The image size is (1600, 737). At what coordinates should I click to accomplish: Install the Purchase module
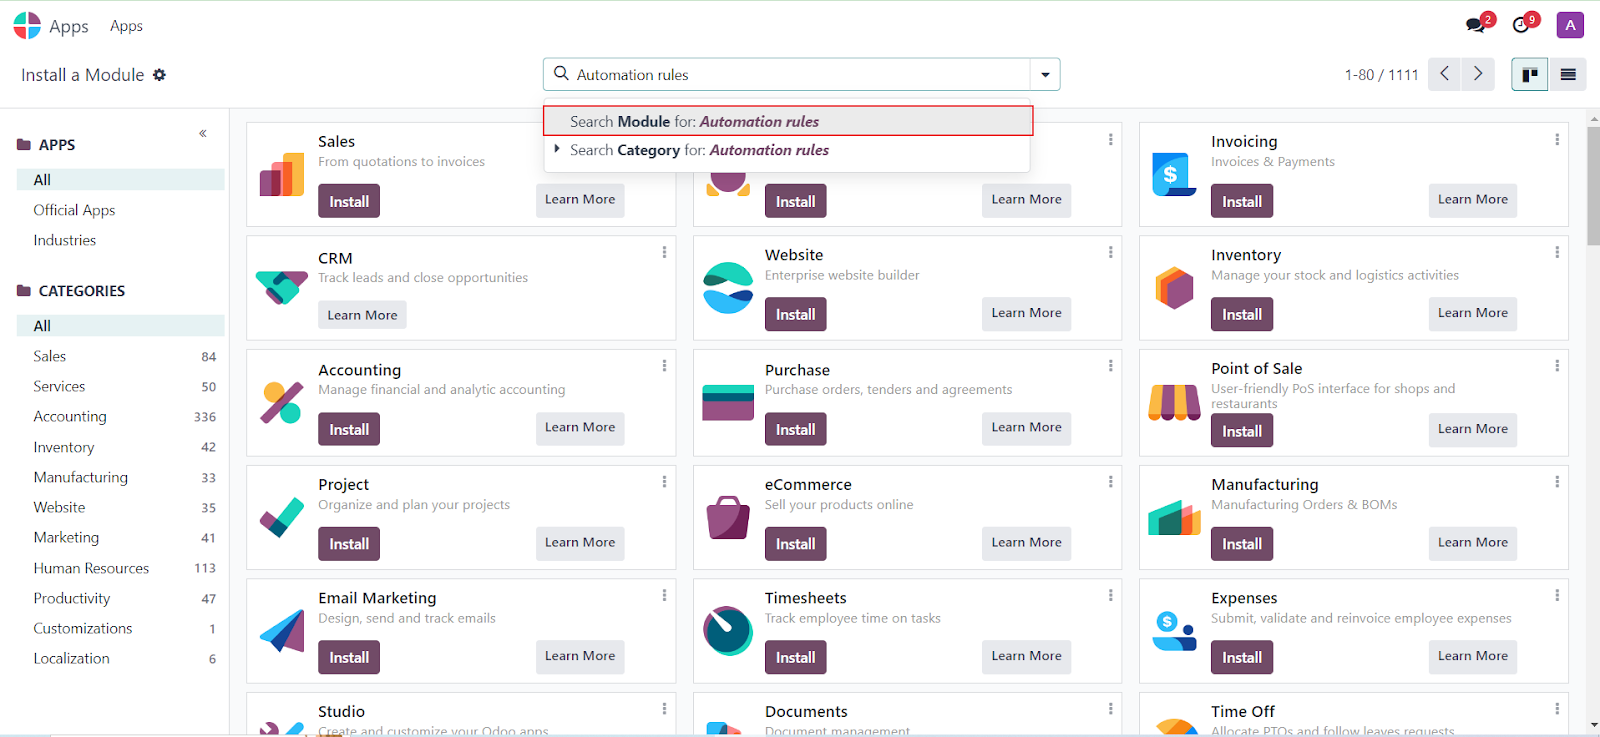[x=795, y=429]
